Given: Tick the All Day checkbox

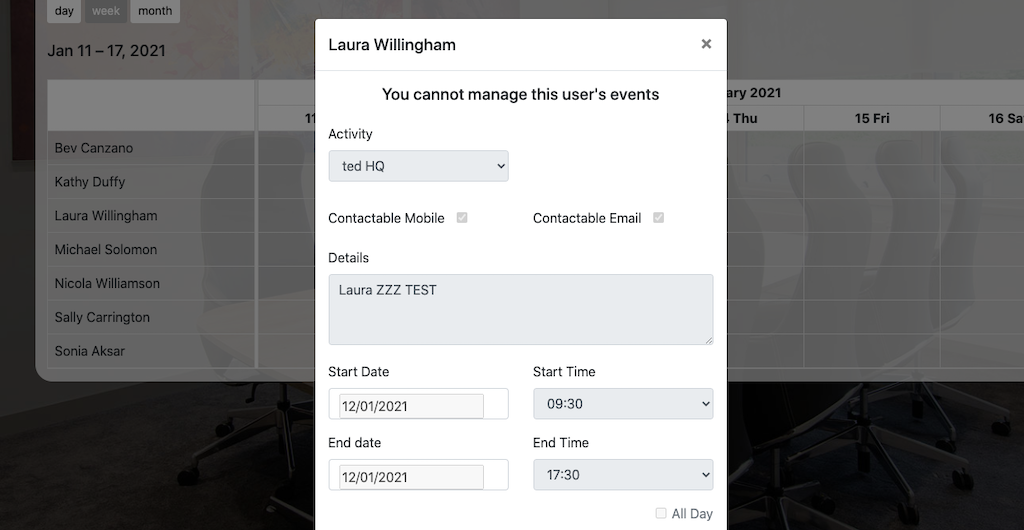Looking at the screenshot, I should pyautogui.click(x=661, y=513).
